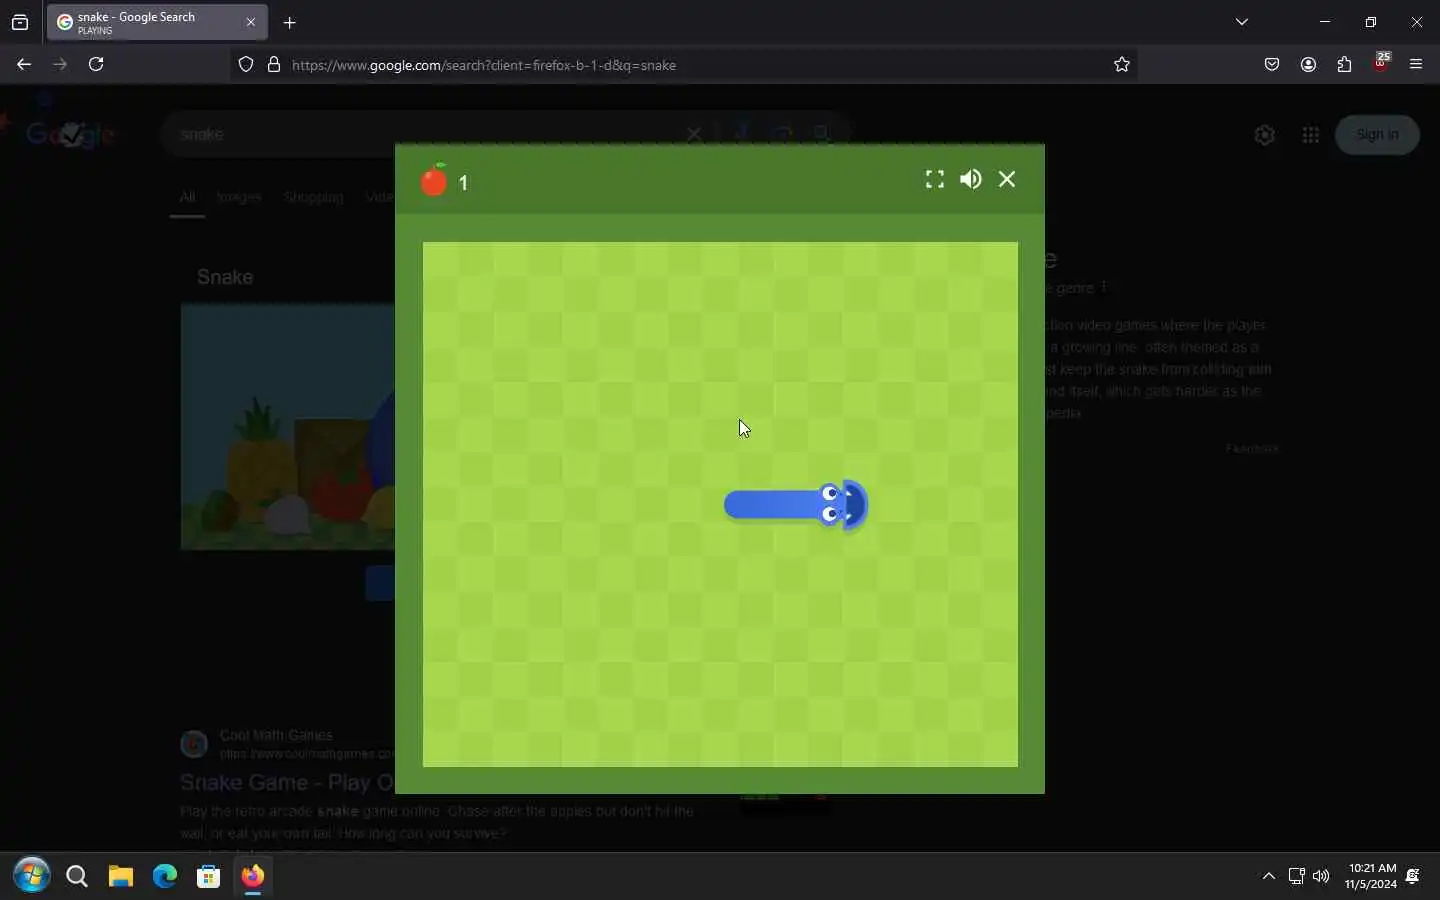Viewport: 1440px width, 900px height.
Task: Click the Google logo behind overlay
Action: (70, 134)
